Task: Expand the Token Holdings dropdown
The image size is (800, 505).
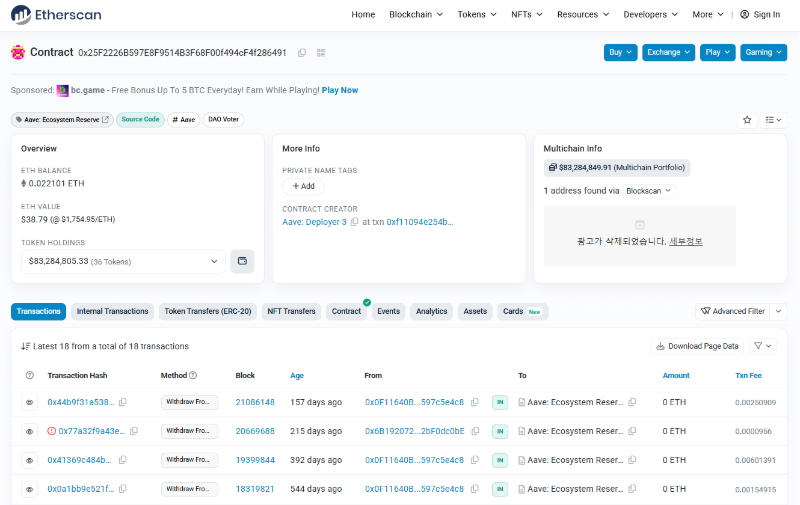Action: 123,261
